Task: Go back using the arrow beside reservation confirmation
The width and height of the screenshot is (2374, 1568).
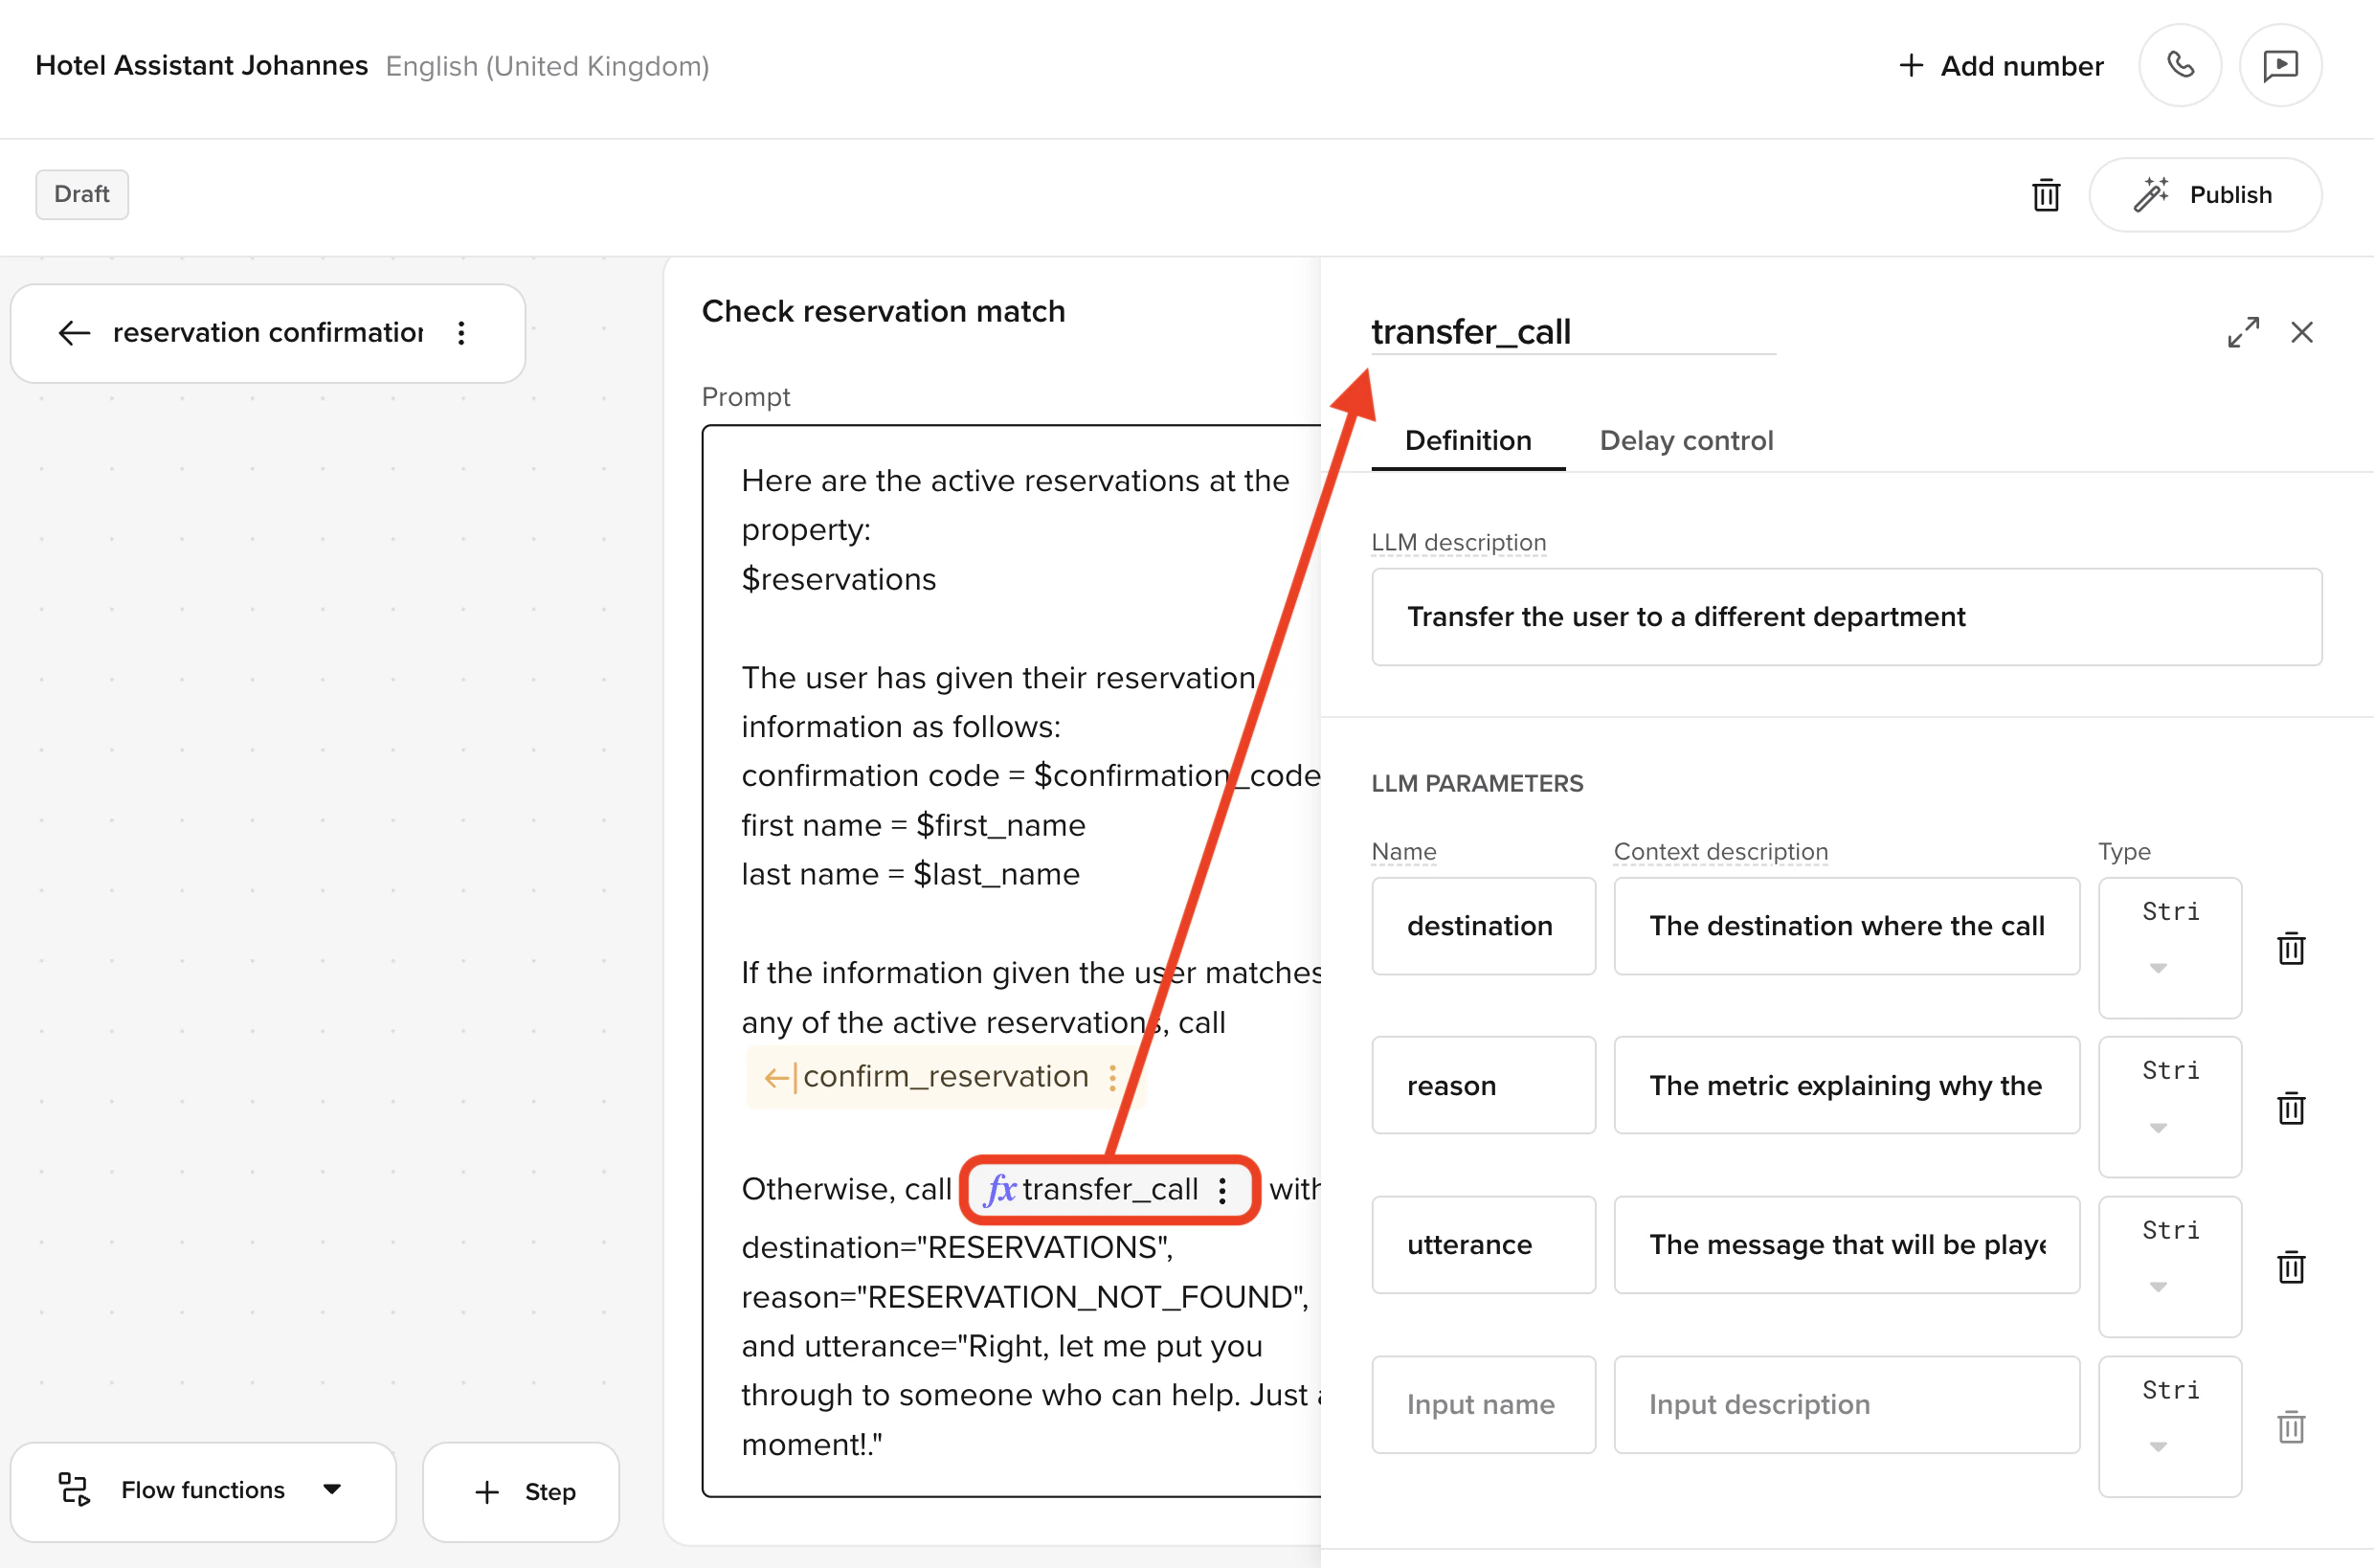Action: (73, 333)
